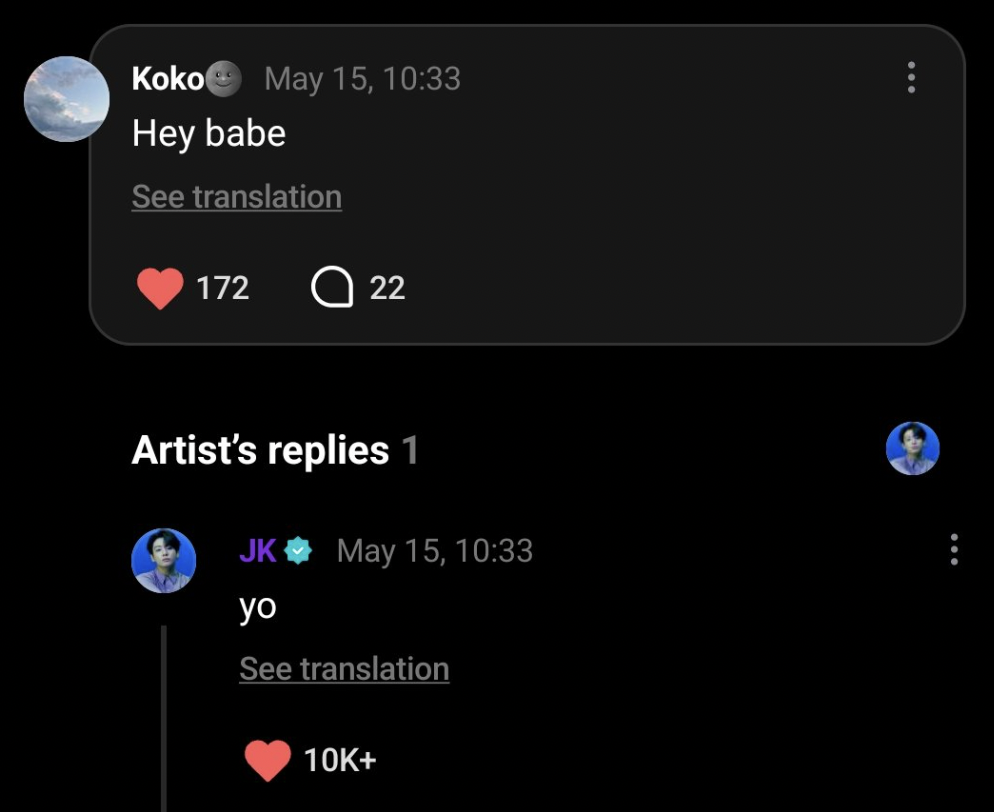Open the more options menu on JK's reply
The height and width of the screenshot is (812, 994).
pos(954,550)
